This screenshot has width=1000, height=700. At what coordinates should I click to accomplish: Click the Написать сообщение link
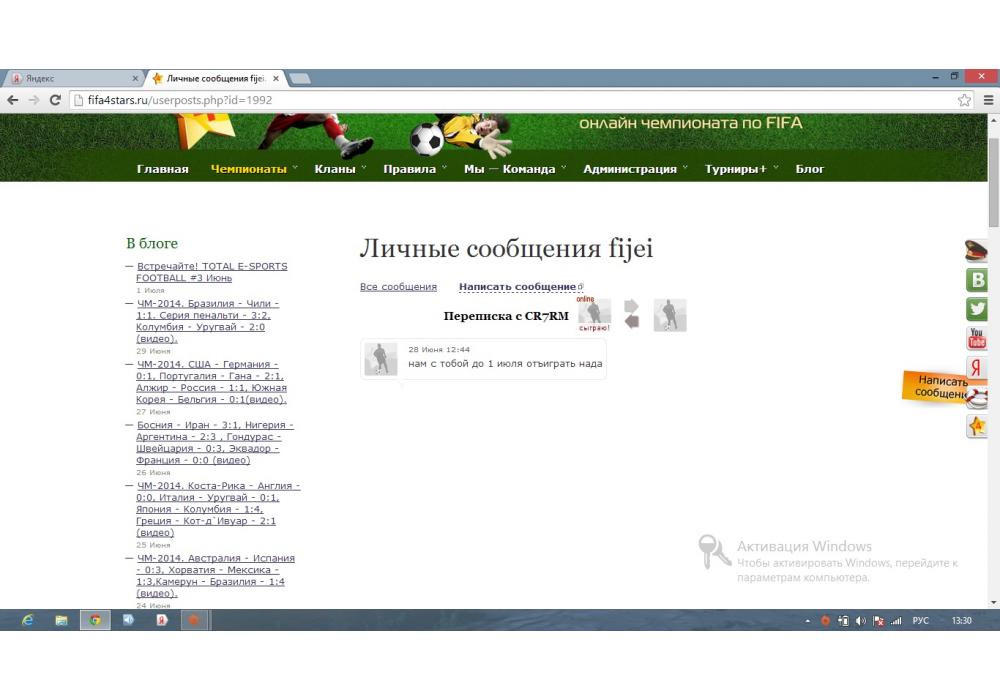[517, 287]
